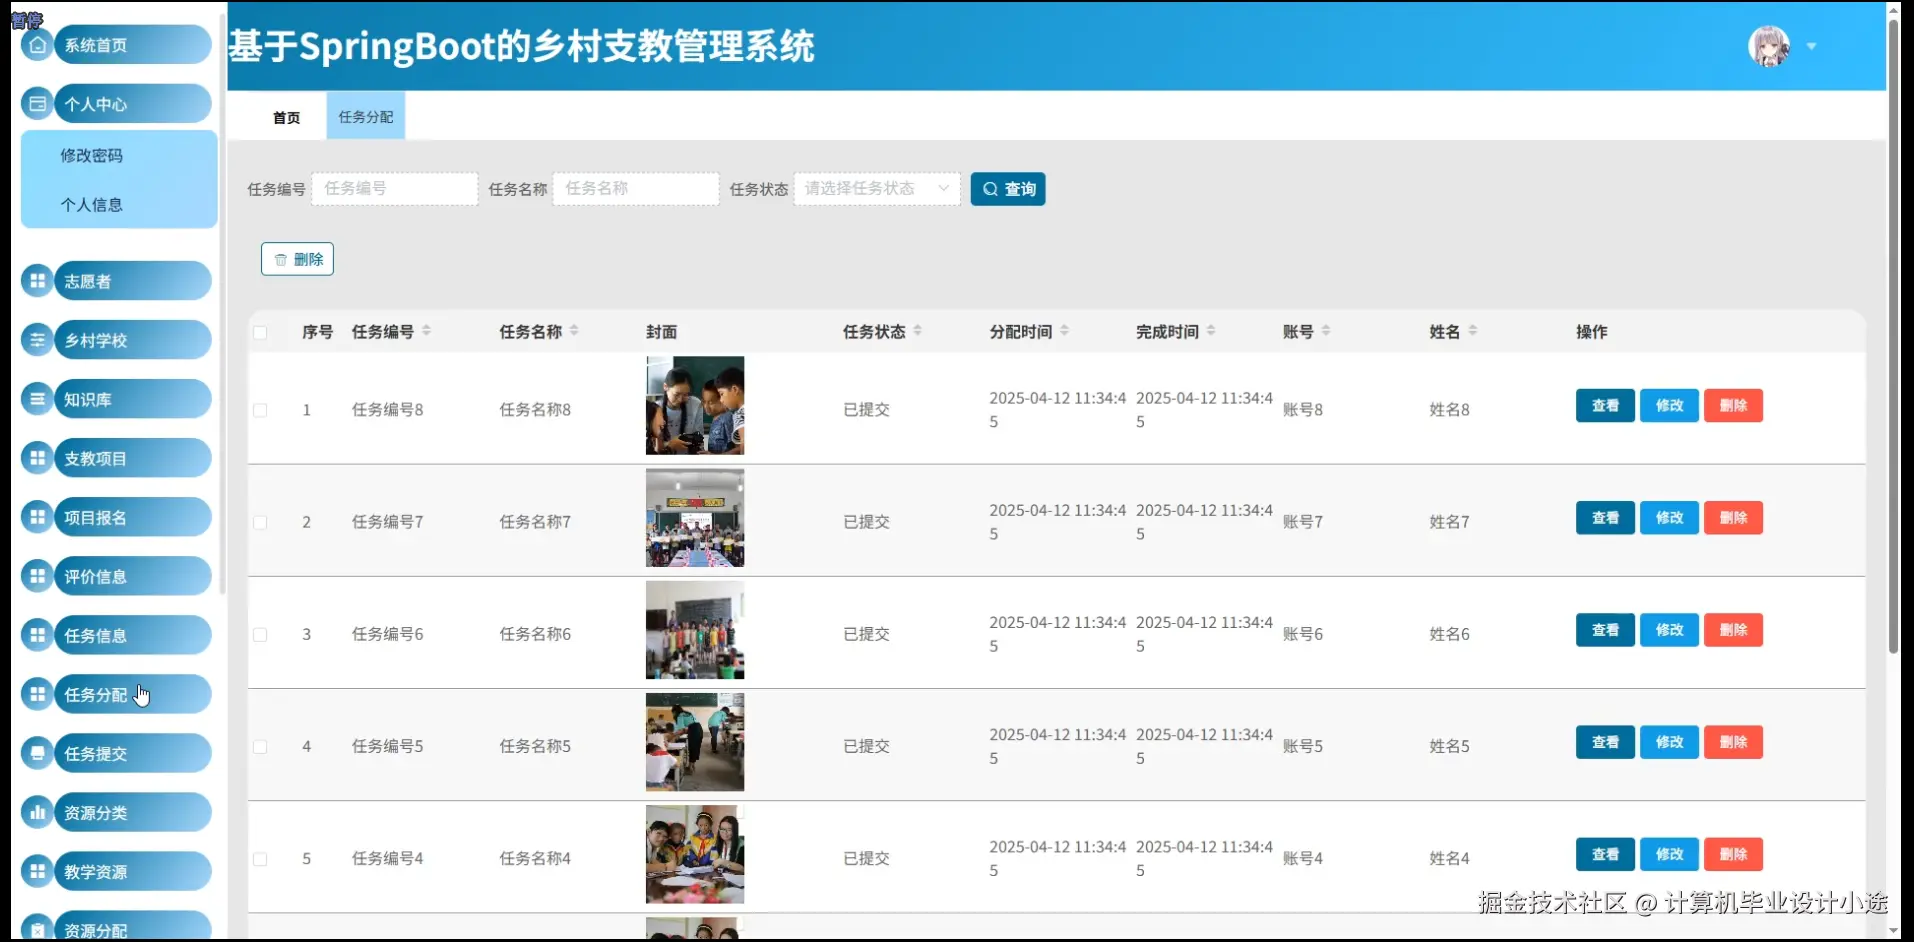
Task: Sort by 任务编号 column arrows
Action: 426,331
